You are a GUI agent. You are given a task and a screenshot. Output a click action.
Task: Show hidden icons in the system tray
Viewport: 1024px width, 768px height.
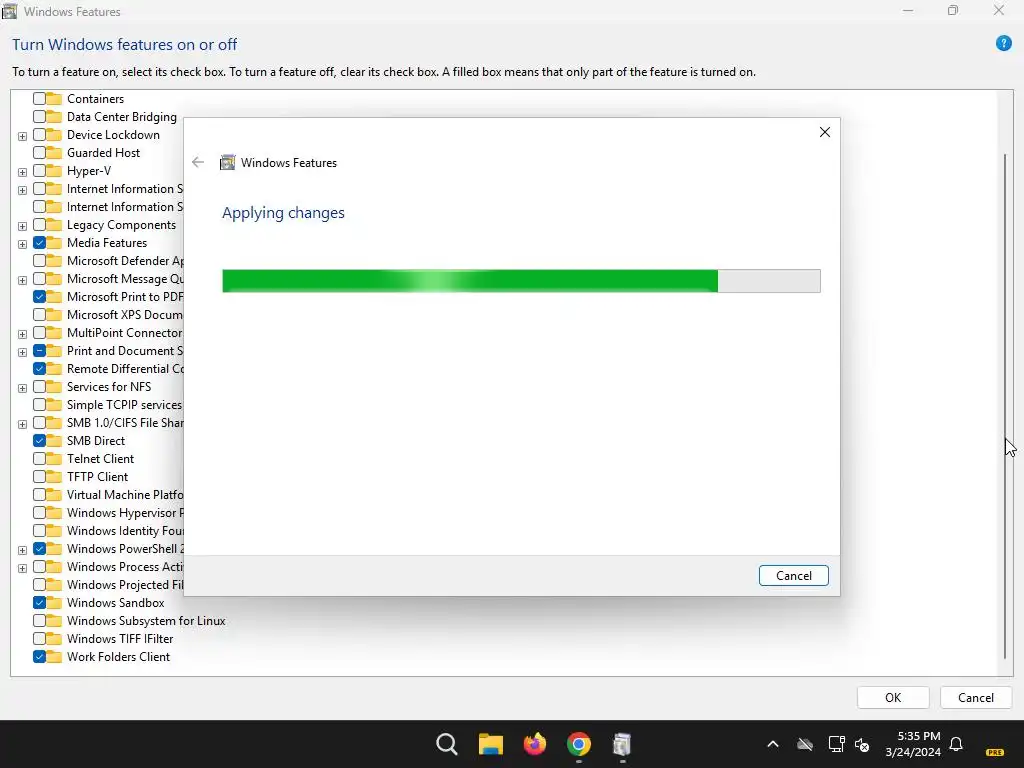[773, 744]
